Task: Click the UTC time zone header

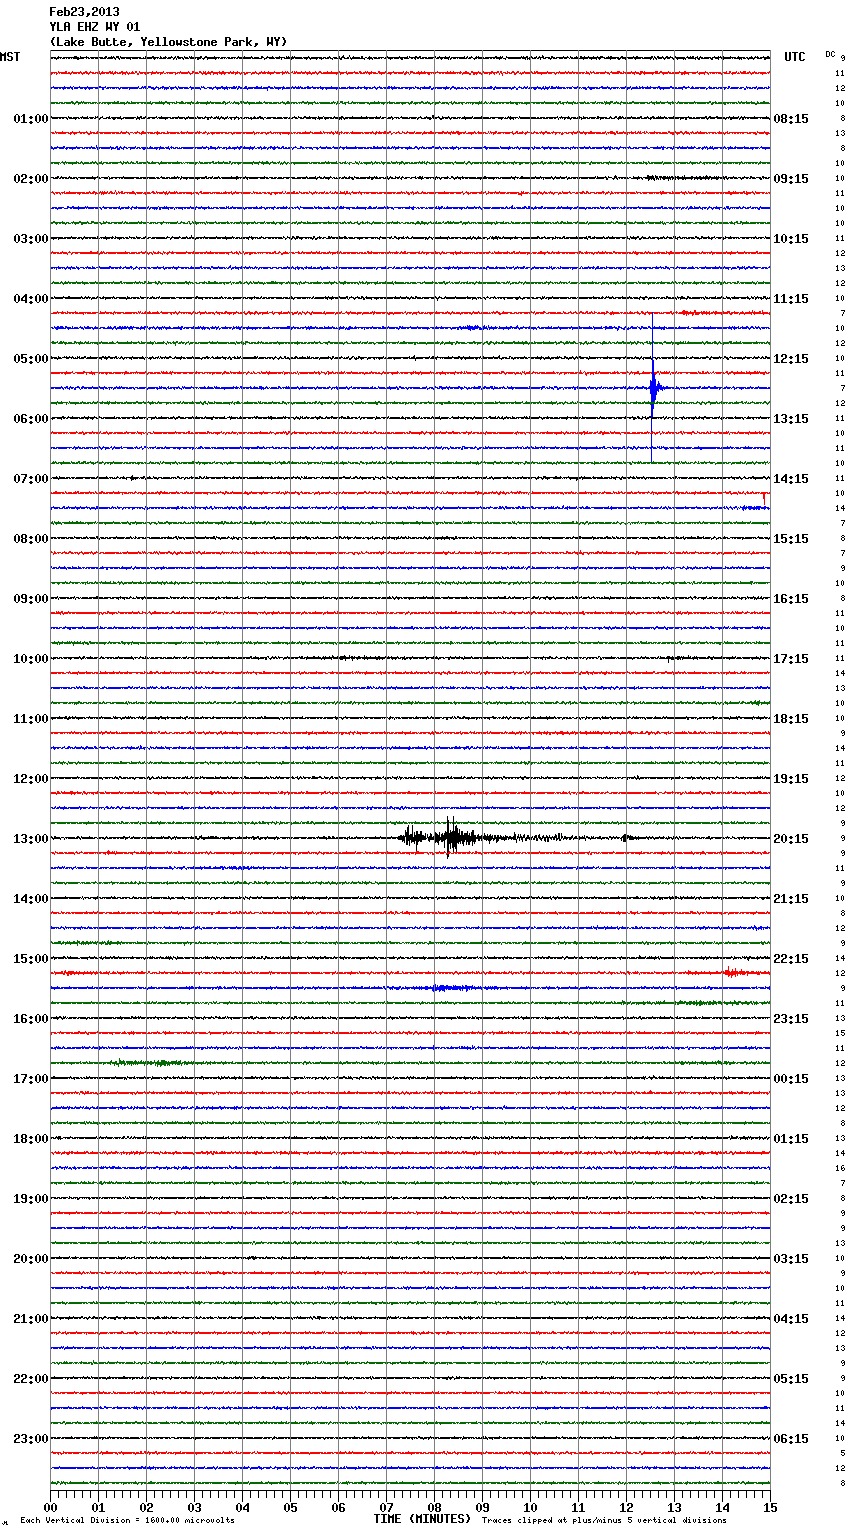Action: (x=795, y=57)
